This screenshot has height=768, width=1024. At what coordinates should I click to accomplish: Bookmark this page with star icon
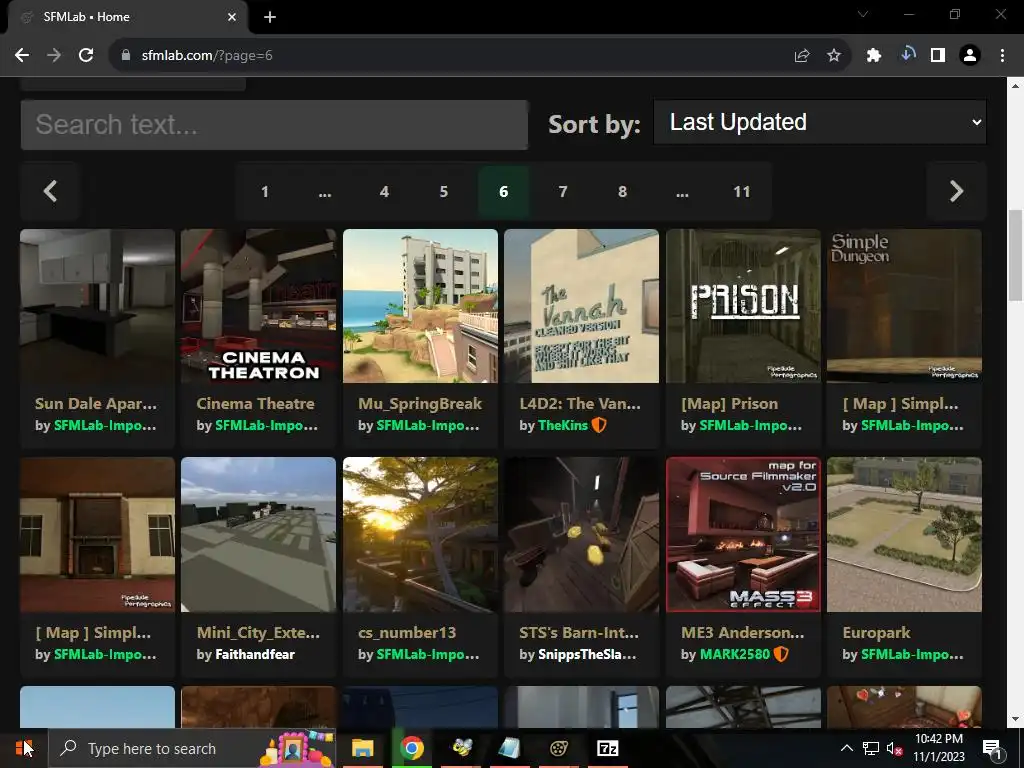(834, 56)
